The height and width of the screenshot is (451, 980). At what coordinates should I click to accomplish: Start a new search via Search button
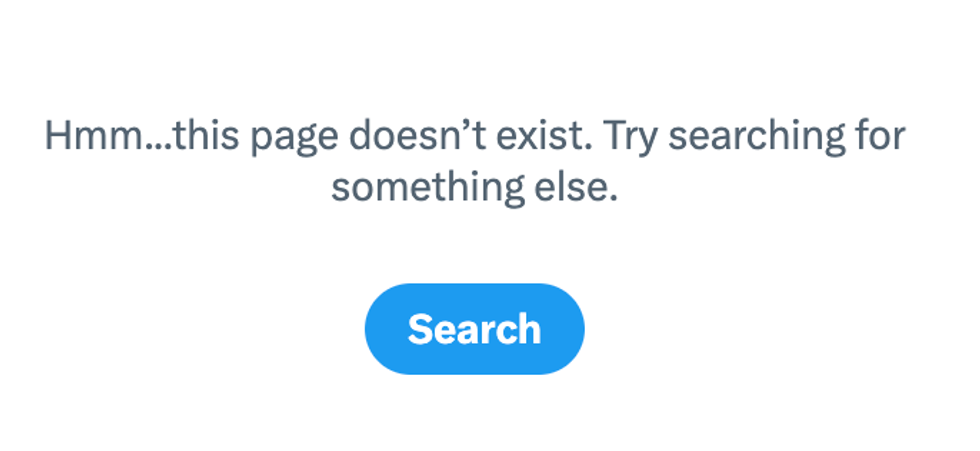474,329
